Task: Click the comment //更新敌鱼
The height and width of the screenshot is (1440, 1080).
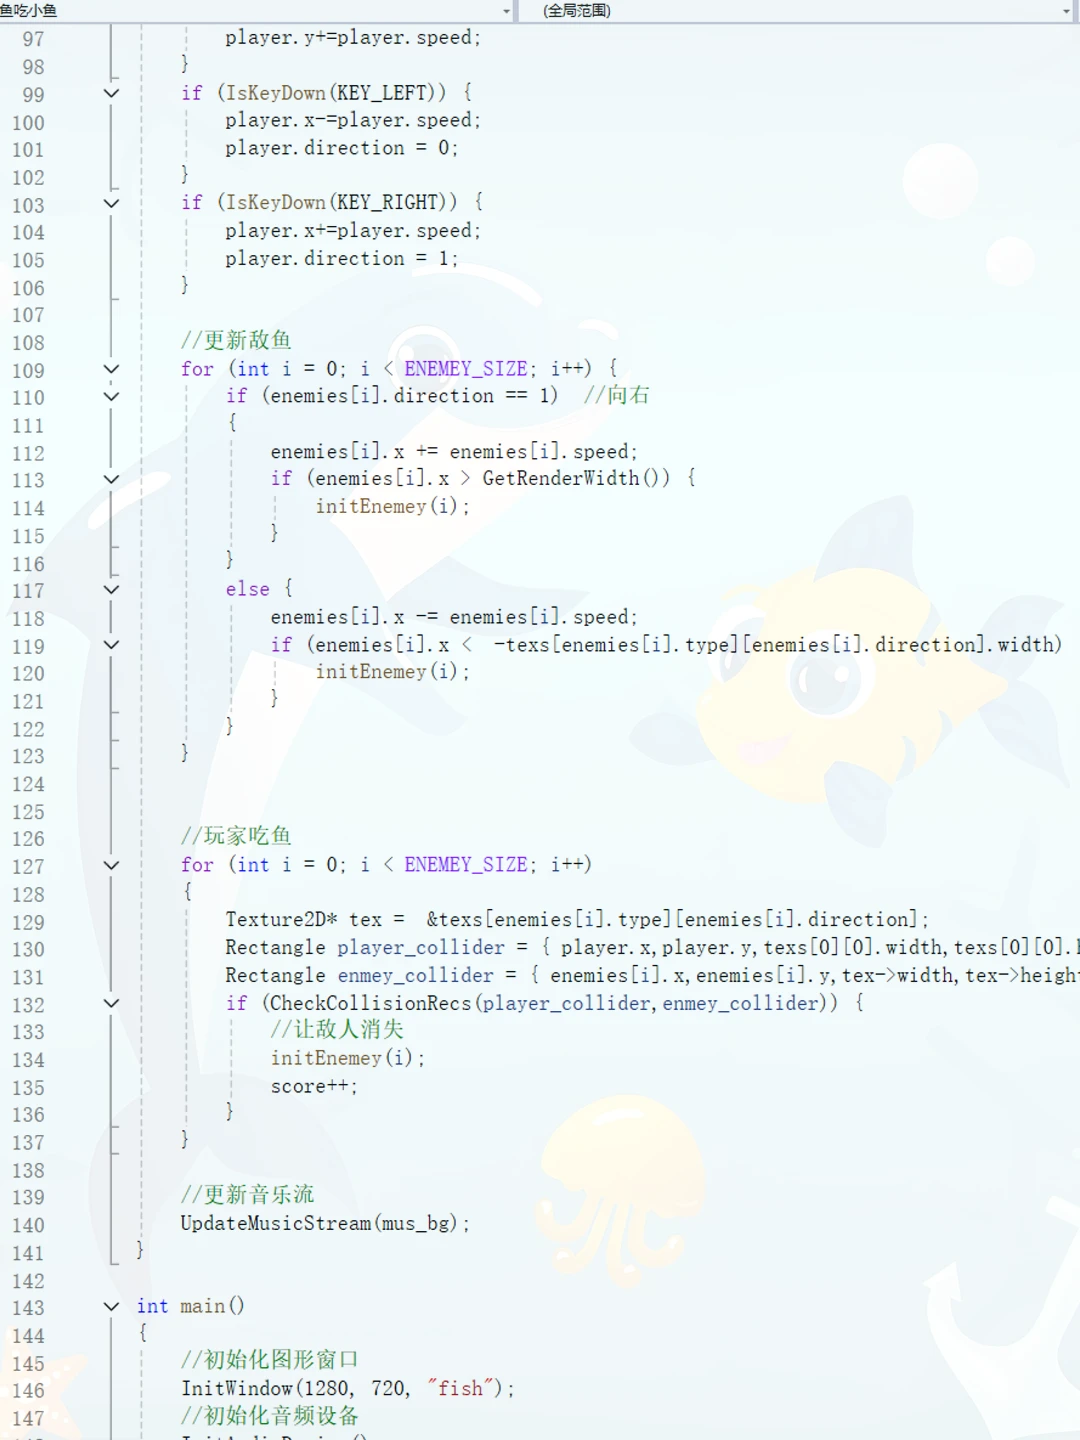Action: [236, 340]
